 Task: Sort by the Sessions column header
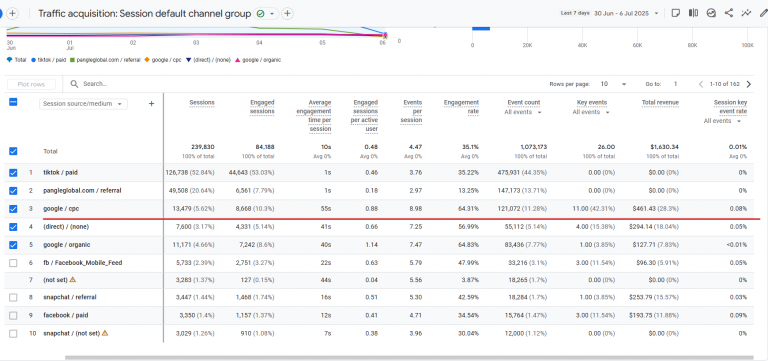[x=202, y=102]
